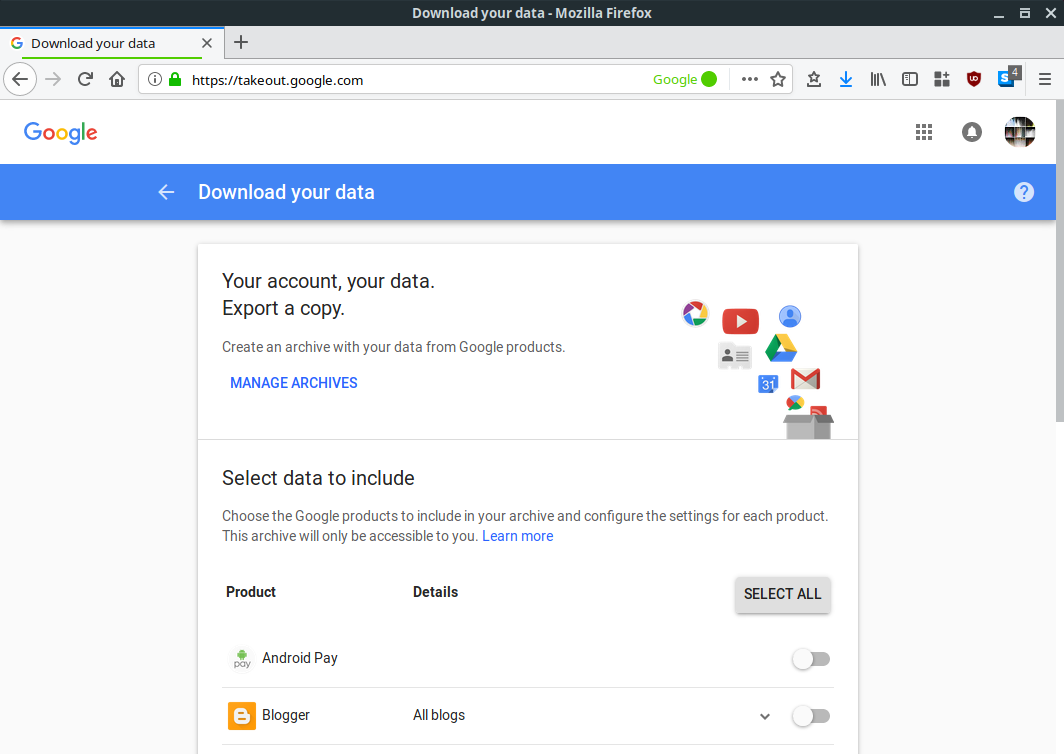Expand the Blogger details chevron
Viewport: 1064px width, 754px height.
[x=765, y=716]
